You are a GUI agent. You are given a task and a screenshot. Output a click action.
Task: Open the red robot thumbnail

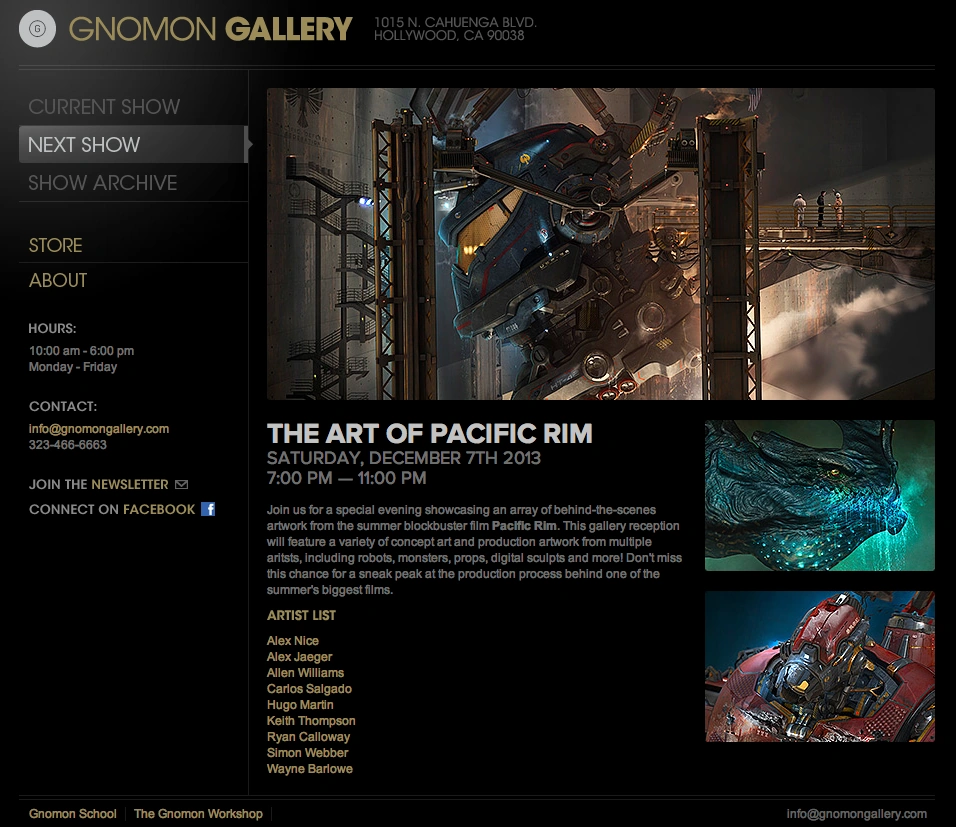click(819, 666)
